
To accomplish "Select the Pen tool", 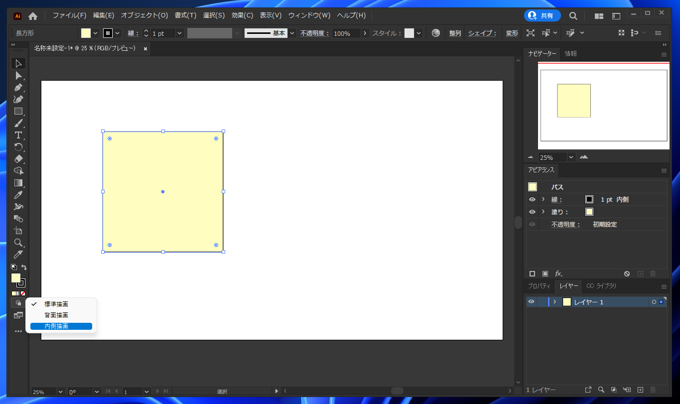I will click(18, 88).
